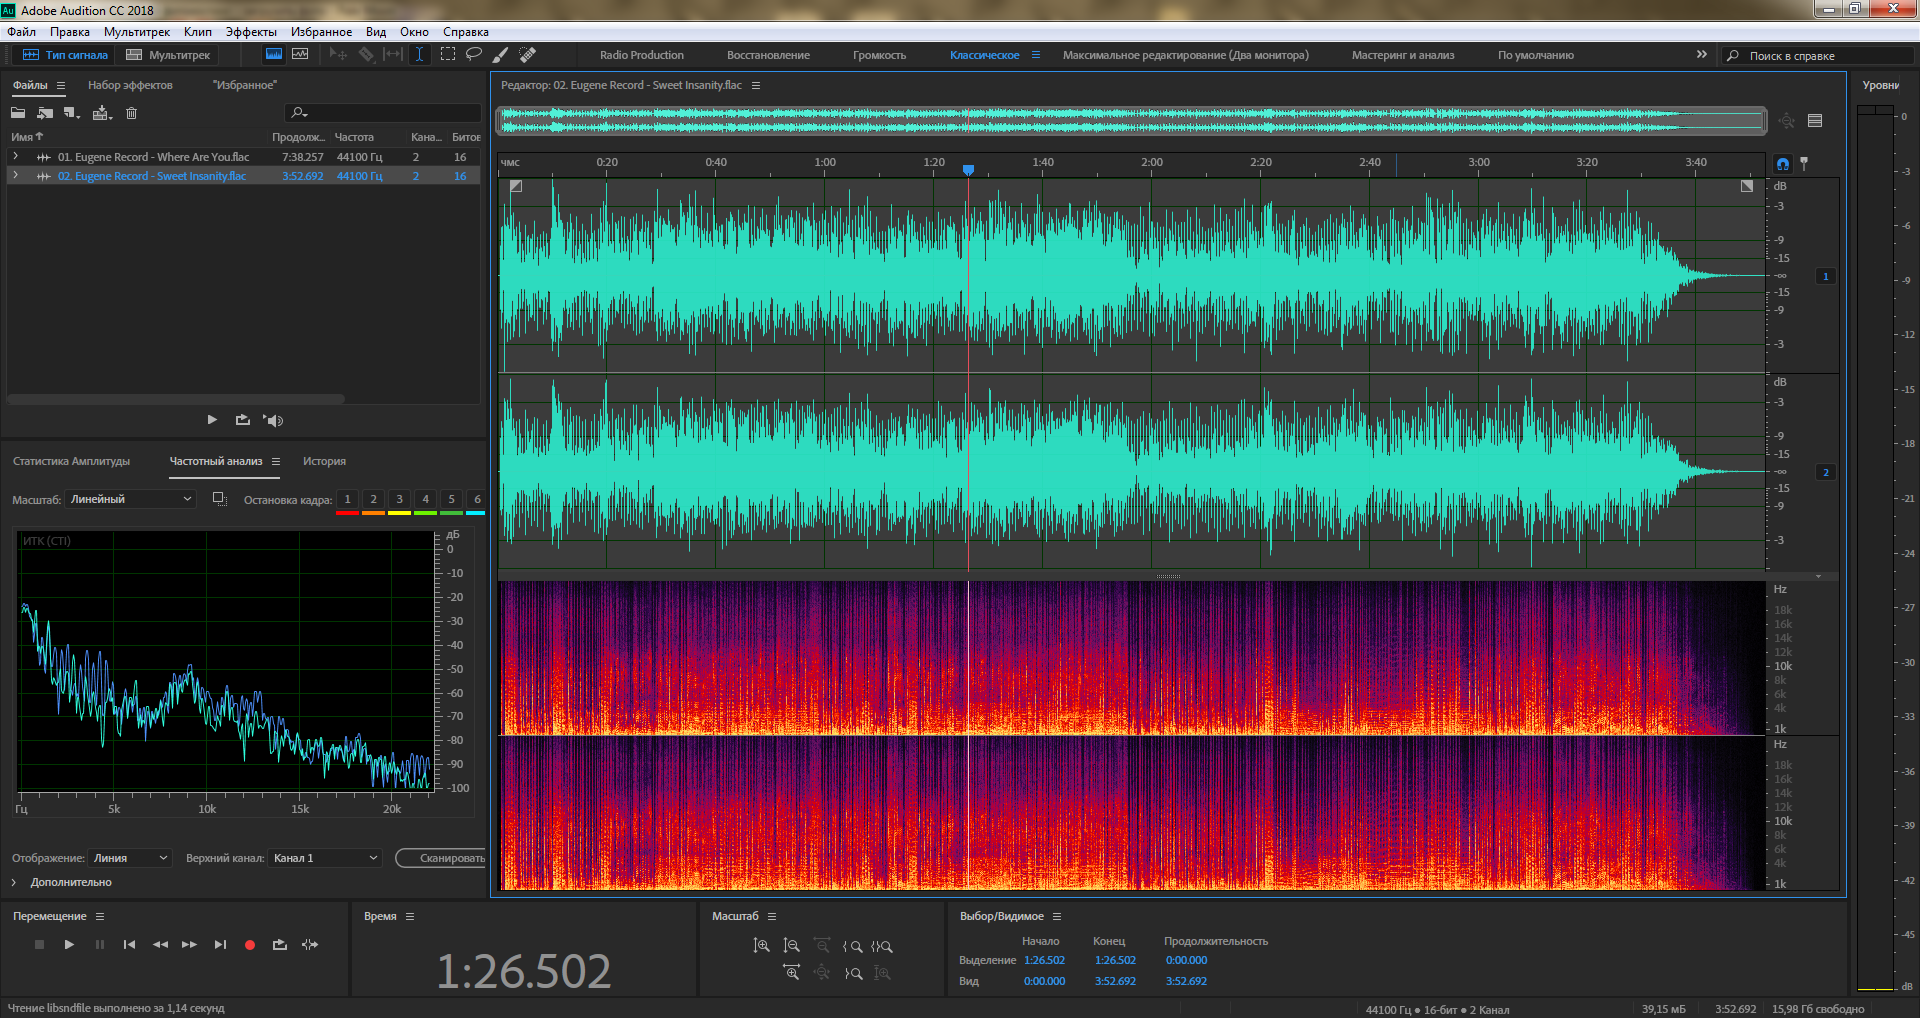The height and width of the screenshot is (1018, 1920).
Task: Open the Мультитрек menu
Action: click(137, 32)
